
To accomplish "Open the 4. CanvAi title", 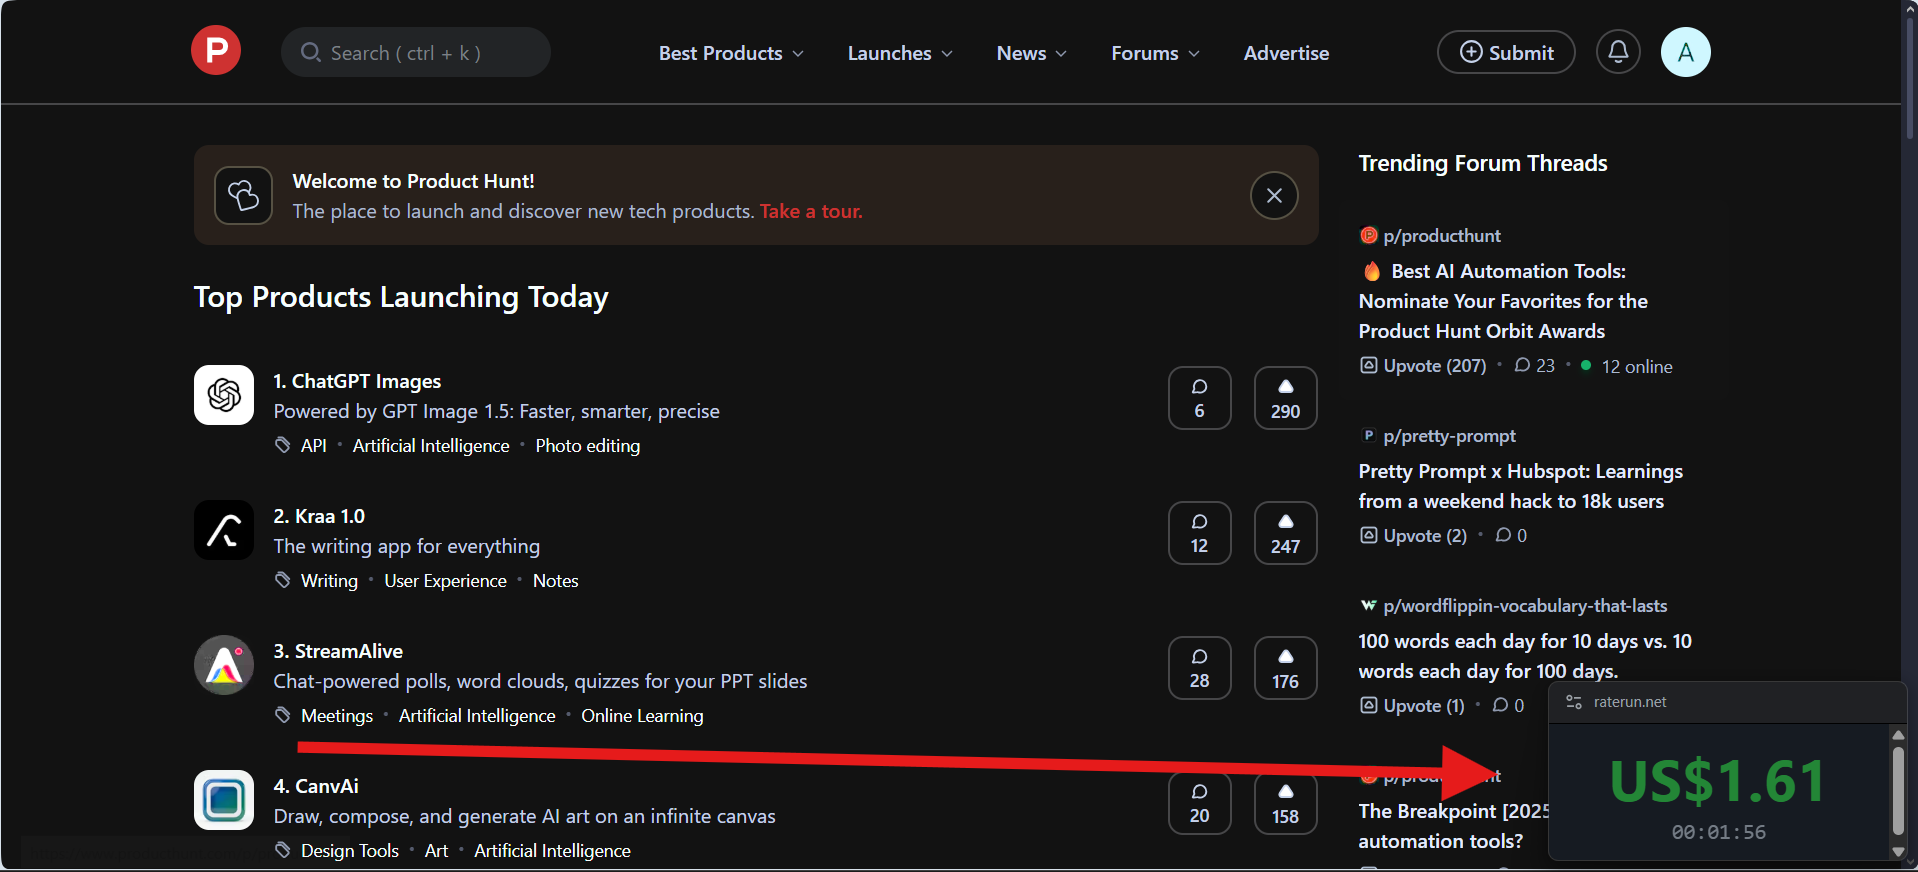I will point(316,786).
